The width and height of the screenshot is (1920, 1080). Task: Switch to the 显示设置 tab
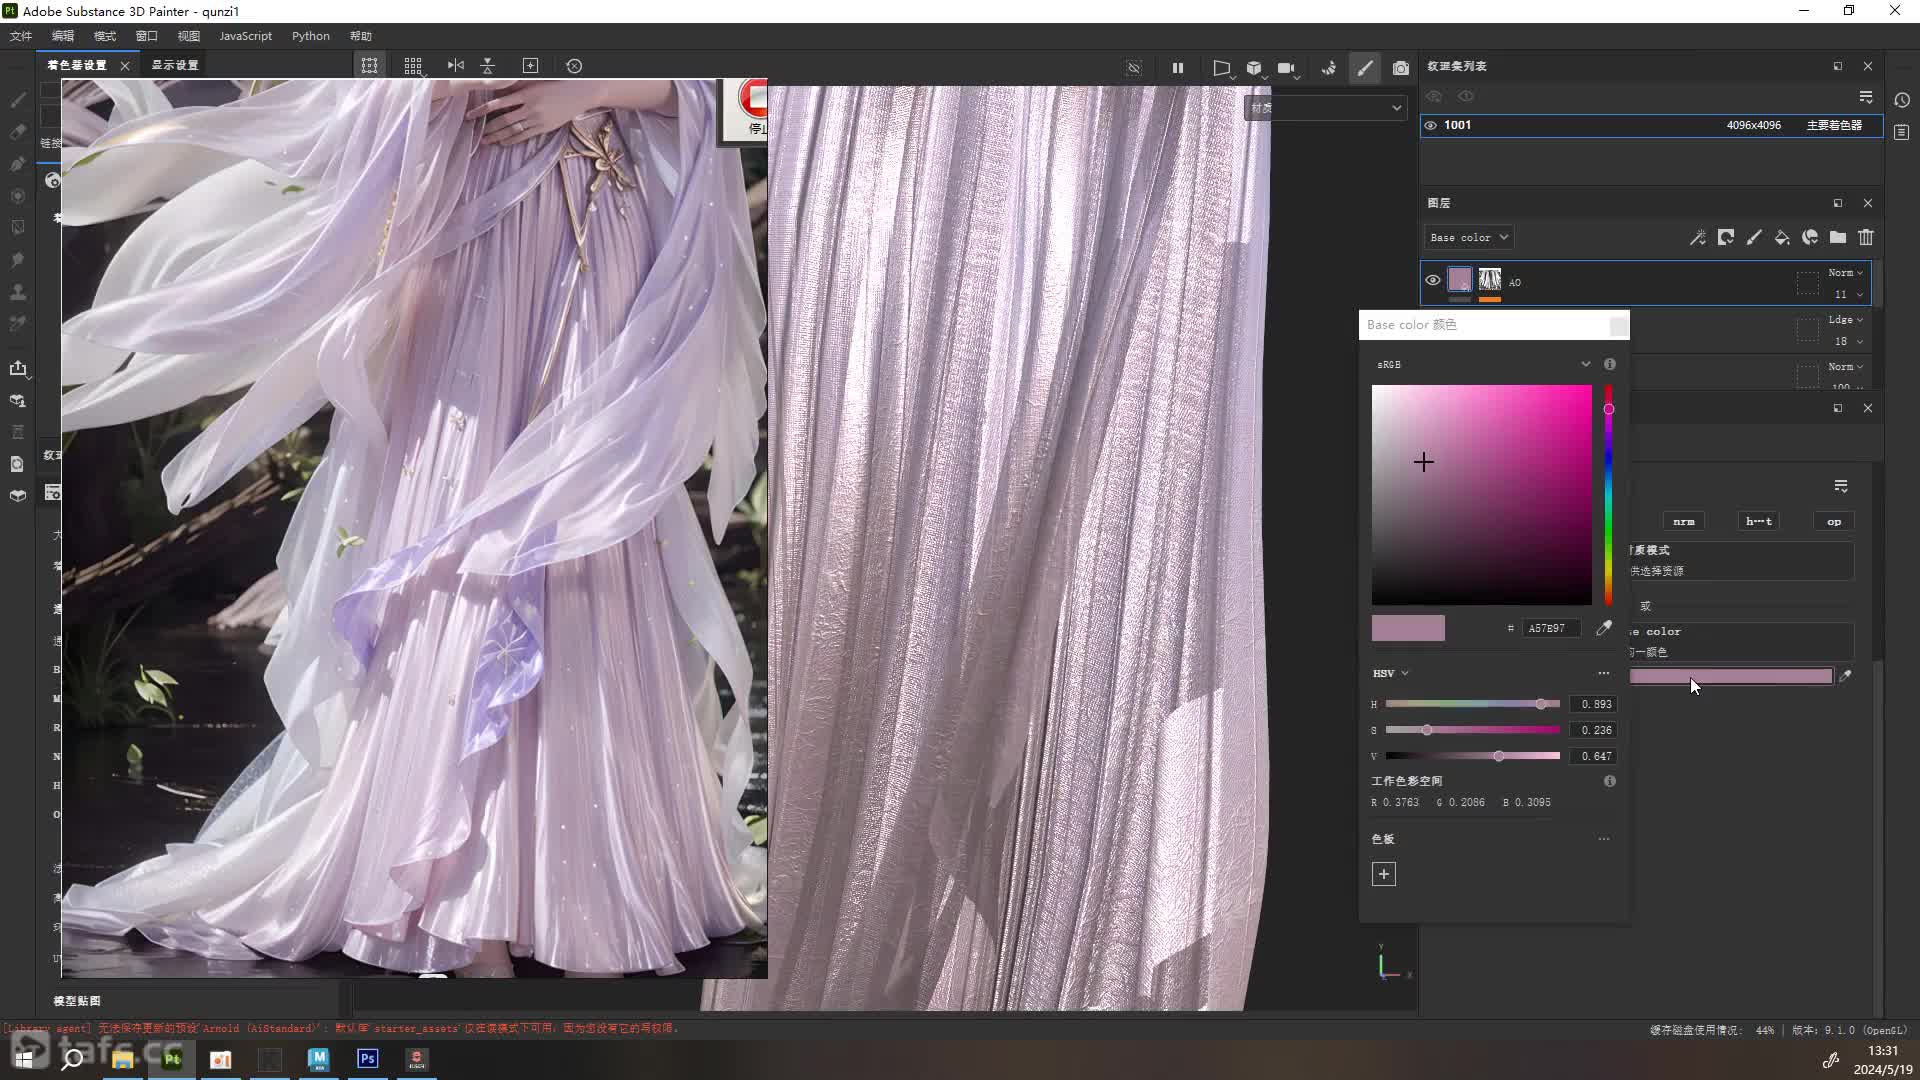[x=175, y=66]
